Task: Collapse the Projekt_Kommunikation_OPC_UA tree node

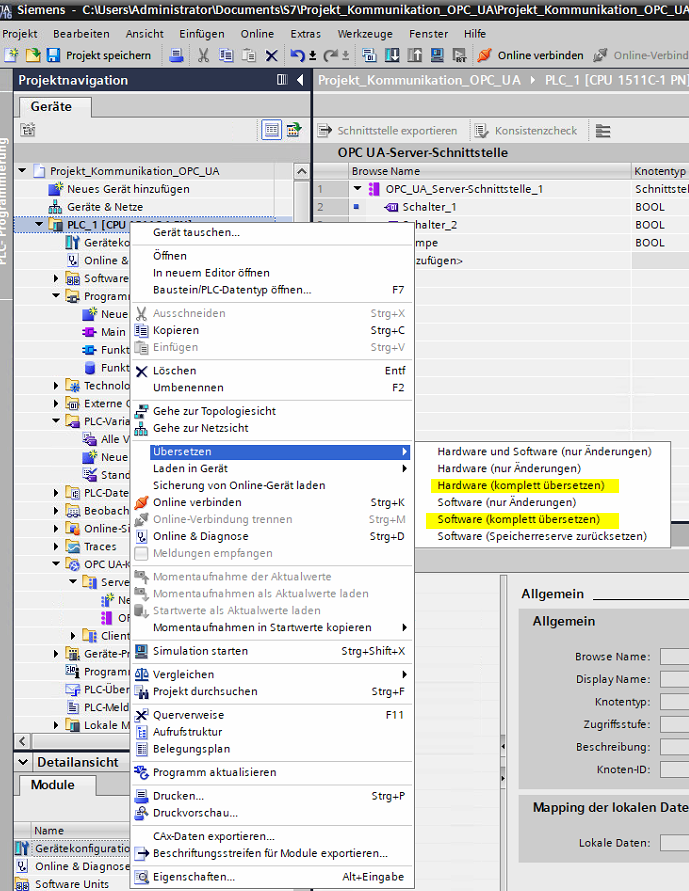Action: (22, 170)
